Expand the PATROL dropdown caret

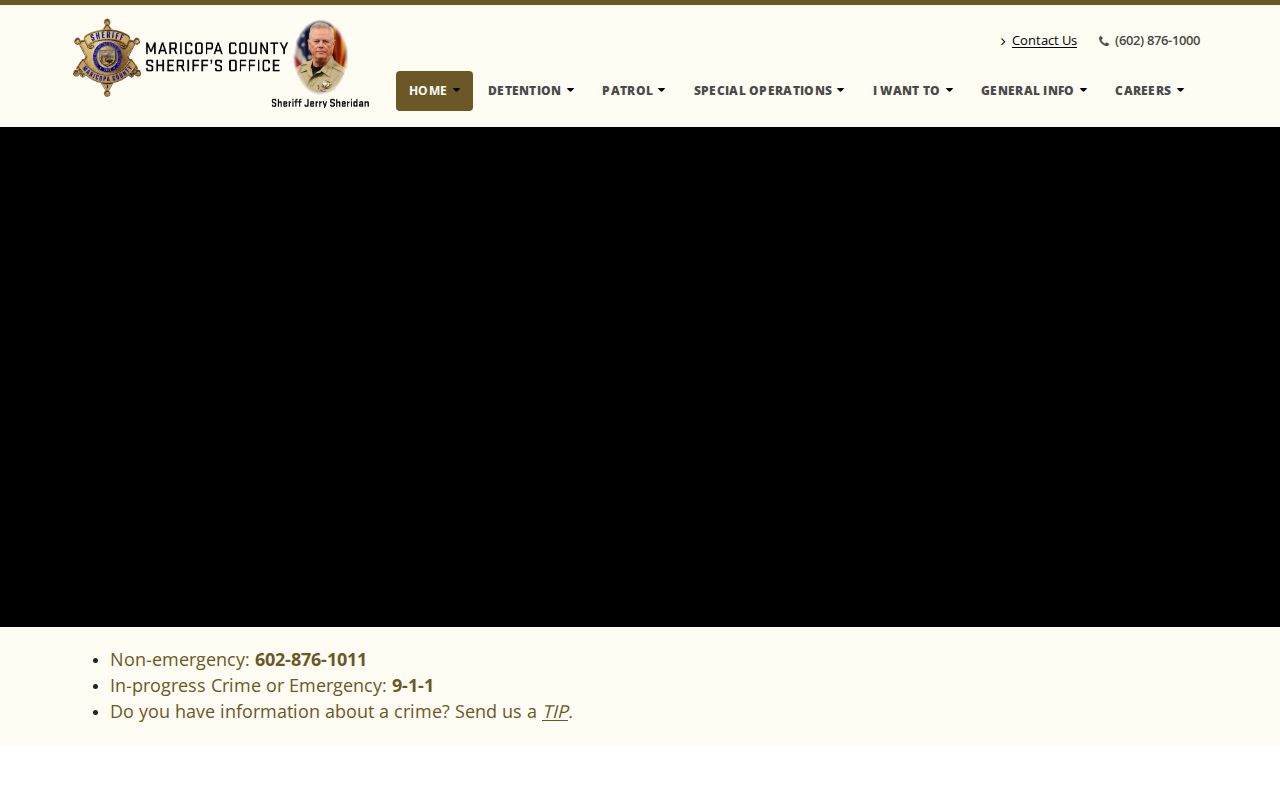[x=661, y=90]
